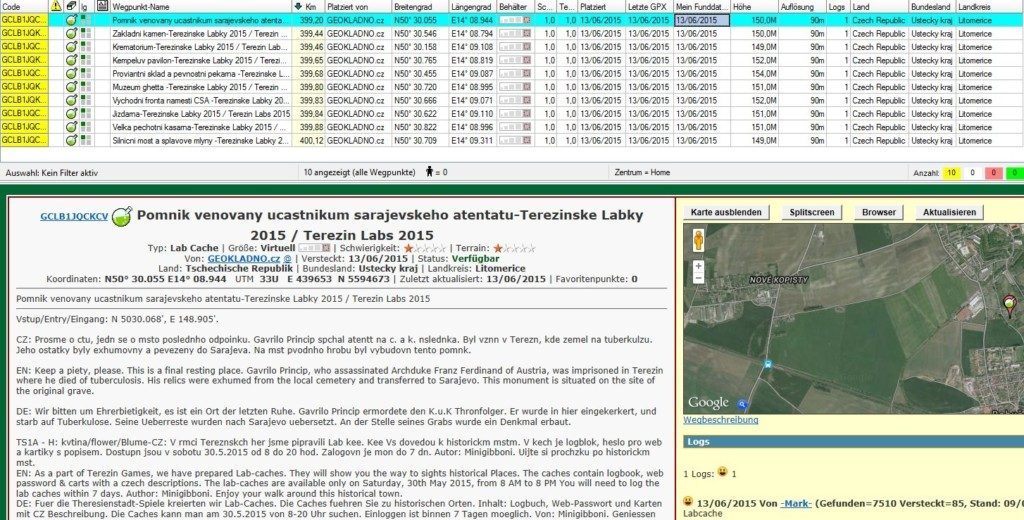Click the E14° 09.311 longitude cell
Image resolution: width=1024 pixels, height=520 pixels.
pos(472,140)
